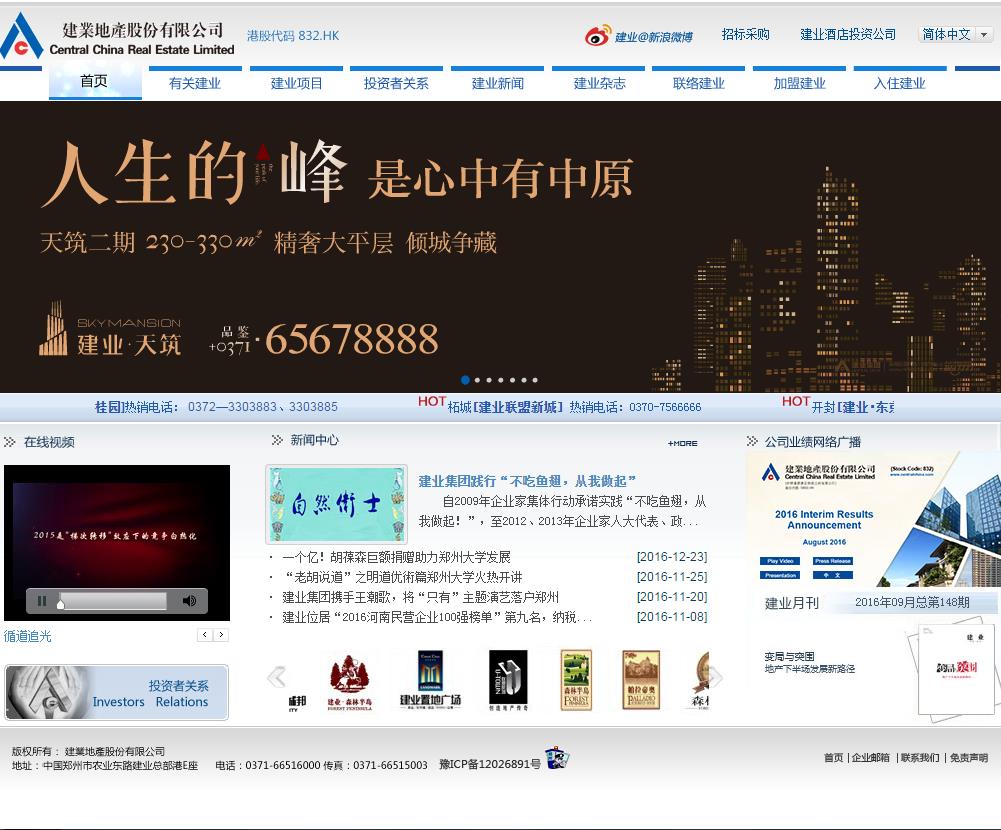The height and width of the screenshot is (830, 1001).
Task: Open the 自然卫士 news thumbnail
Action: pyautogui.click(x=336, y=504)
